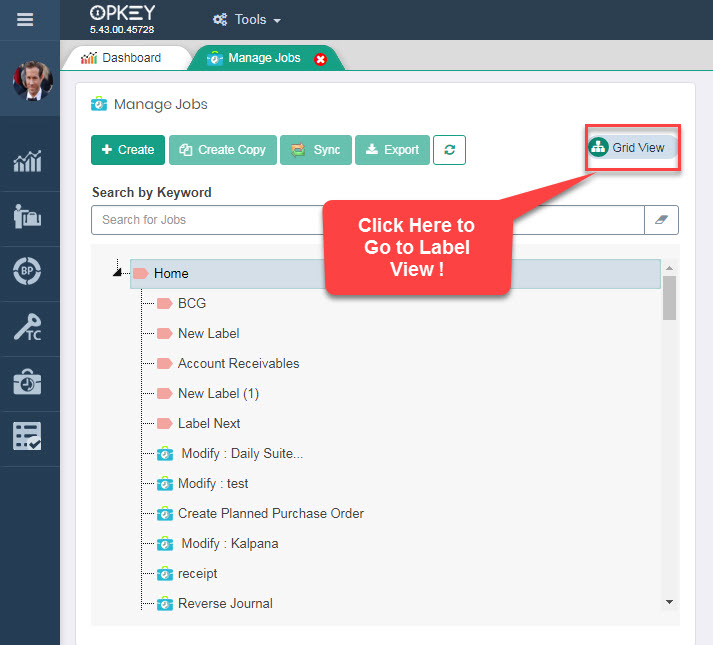
Task: Click the New Label (1) tag icon
Action: 164,393
